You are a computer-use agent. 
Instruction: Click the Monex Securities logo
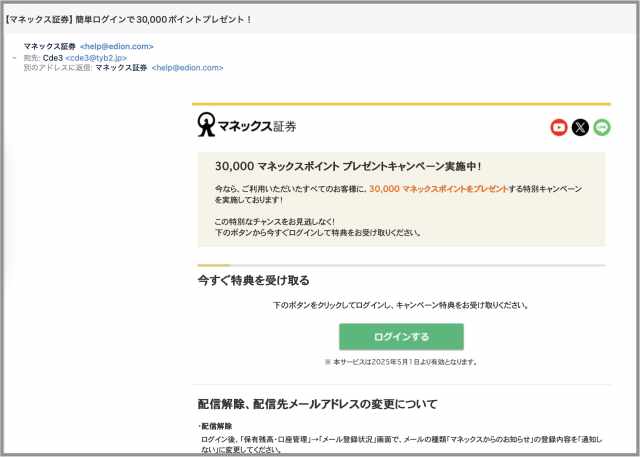(247, 126)
